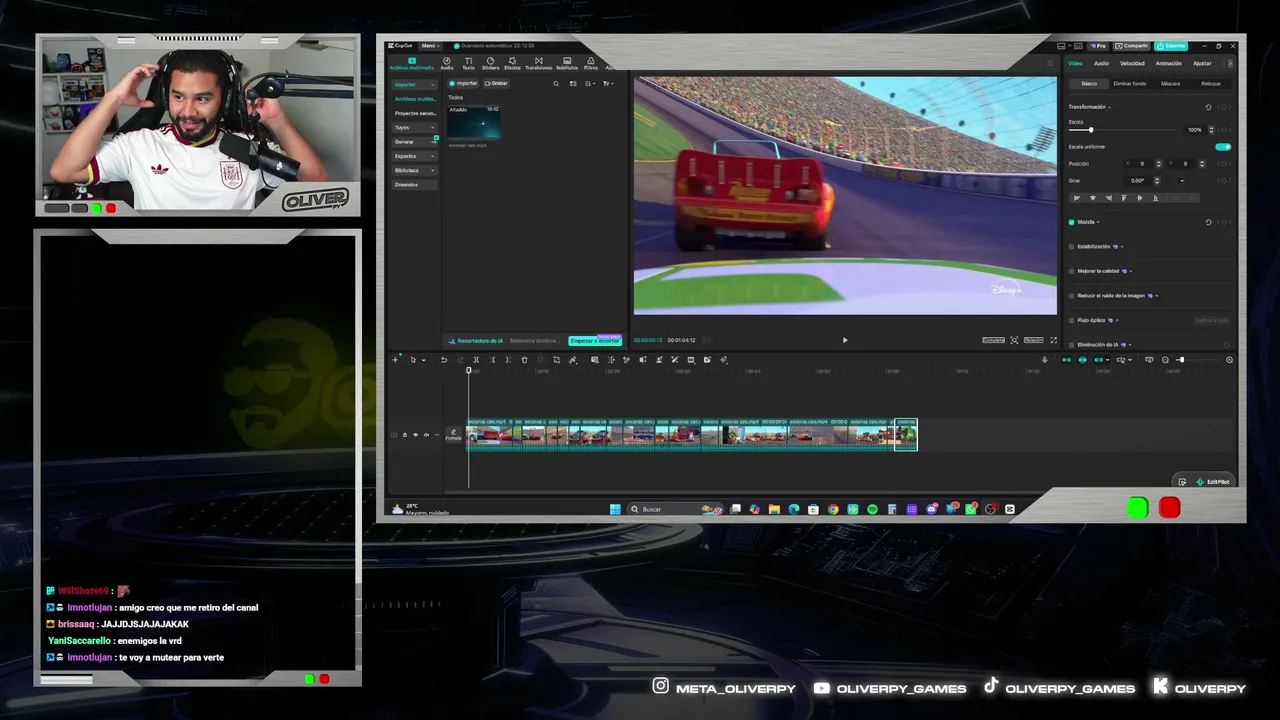1280x720 pixels.
Task: Select the Máscara sub-tab
Action: 1170,84
